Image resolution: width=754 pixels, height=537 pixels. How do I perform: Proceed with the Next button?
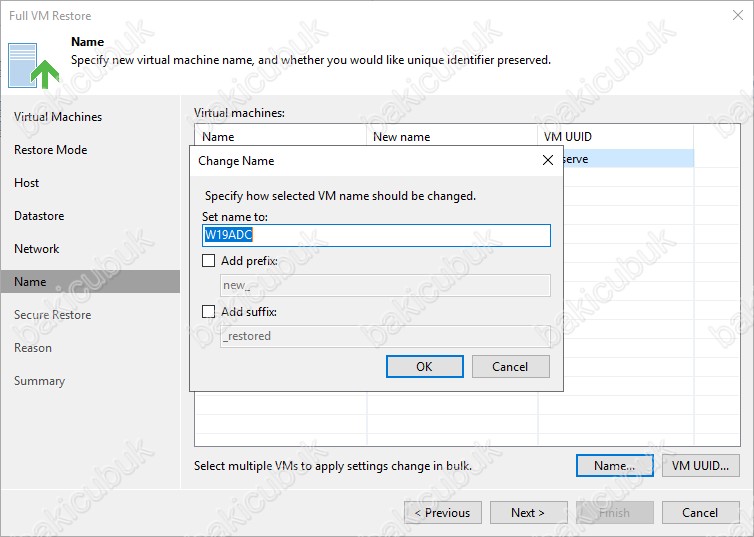pos(528,512)
